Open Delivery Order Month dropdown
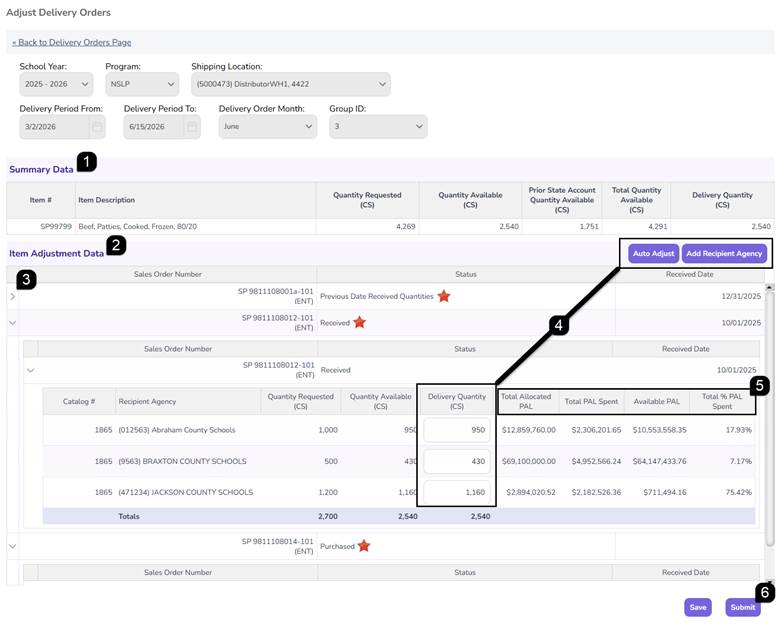This screenshot has width=780, height=628. pyautogui.click(x=268, y=126)
